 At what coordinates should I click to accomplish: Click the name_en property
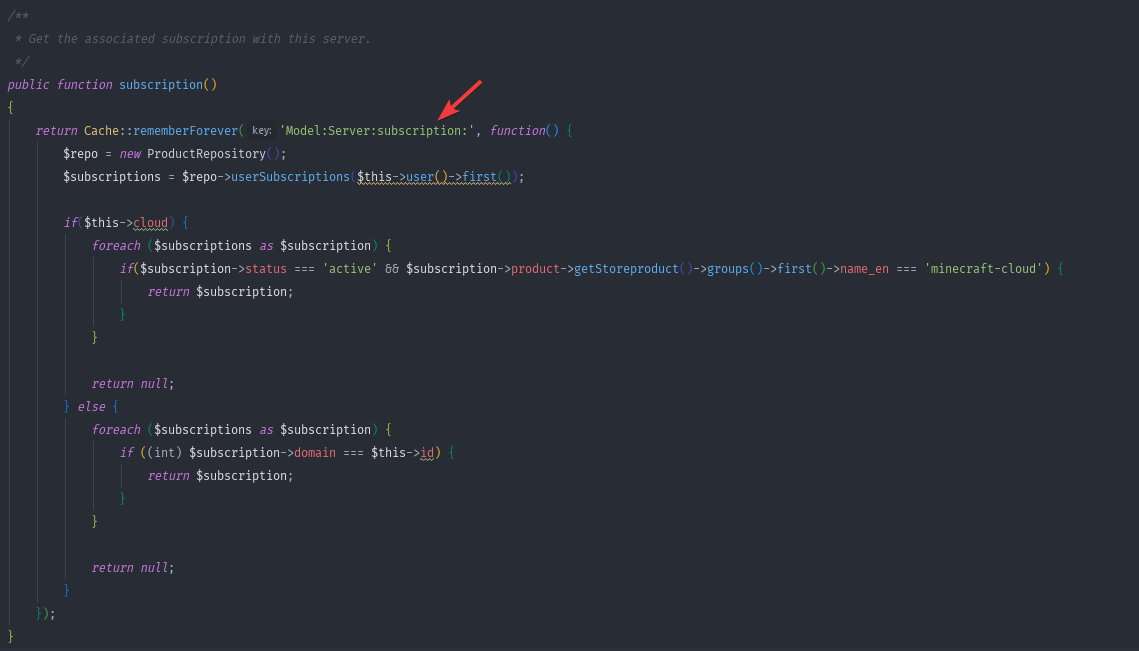click(x=864, y=269)
